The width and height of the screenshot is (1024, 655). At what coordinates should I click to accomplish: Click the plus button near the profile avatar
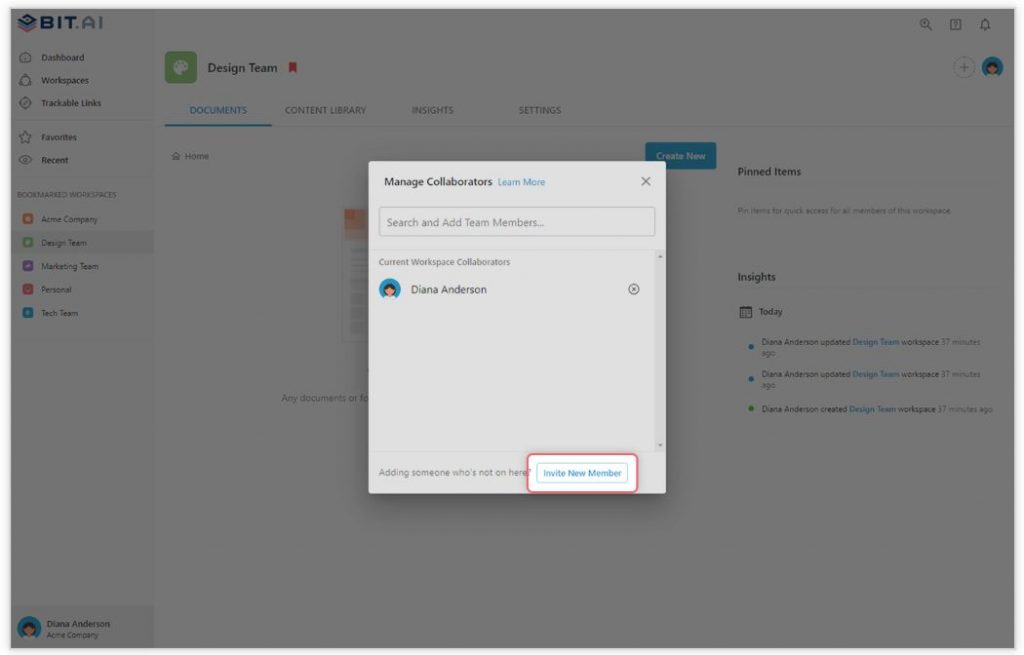tap(963, 67)
